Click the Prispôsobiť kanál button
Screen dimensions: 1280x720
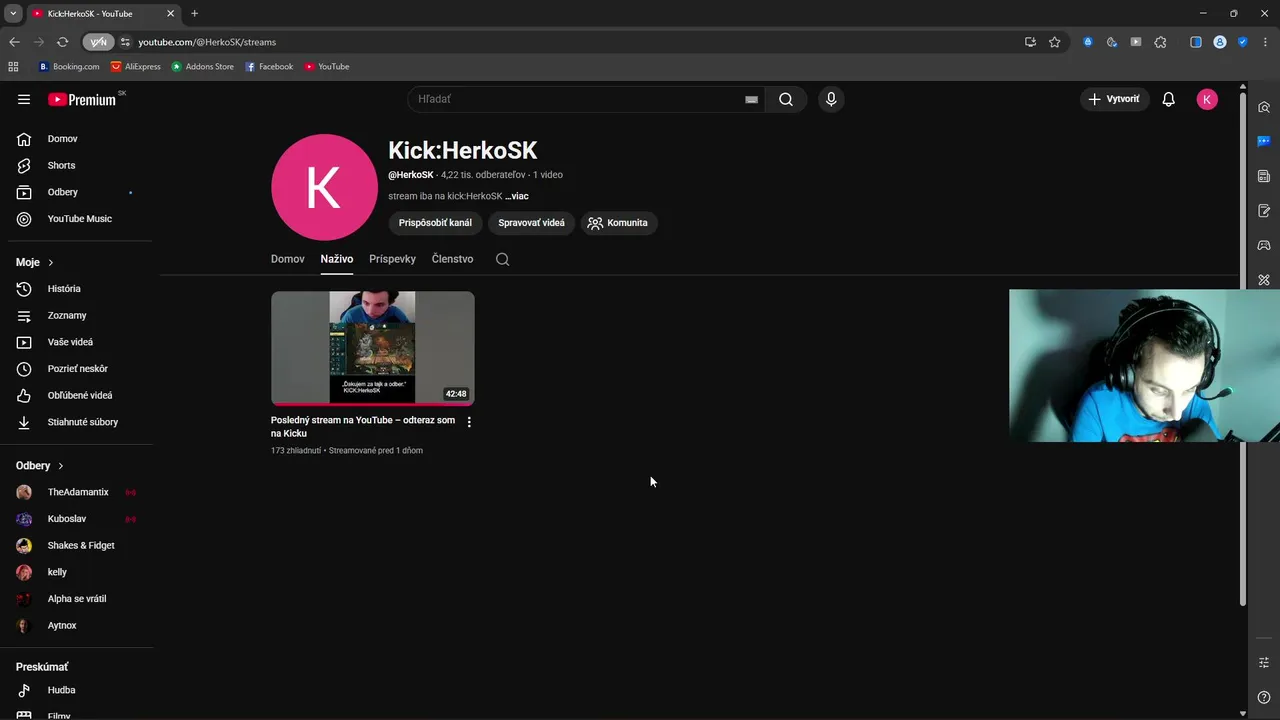click(x=435, y=223)
